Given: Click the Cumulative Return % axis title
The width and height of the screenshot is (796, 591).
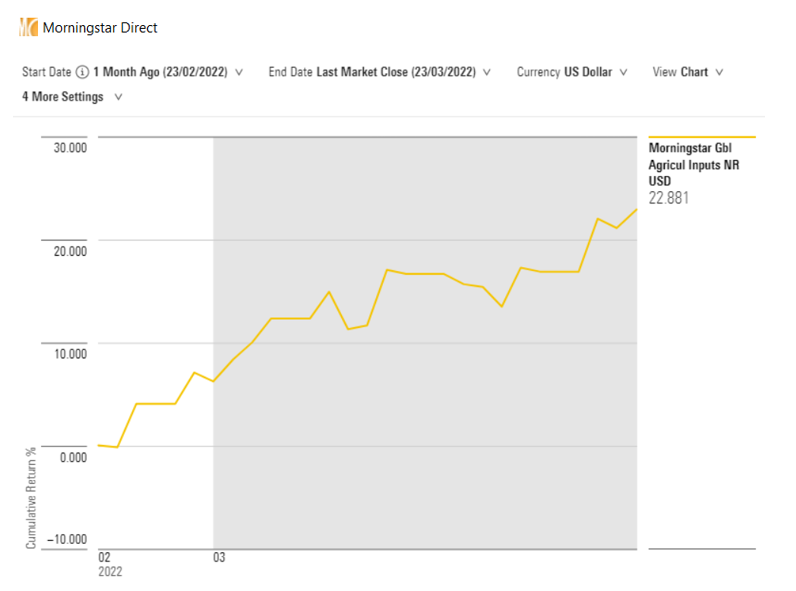Looking at the screenshot, I should (31, 497).
